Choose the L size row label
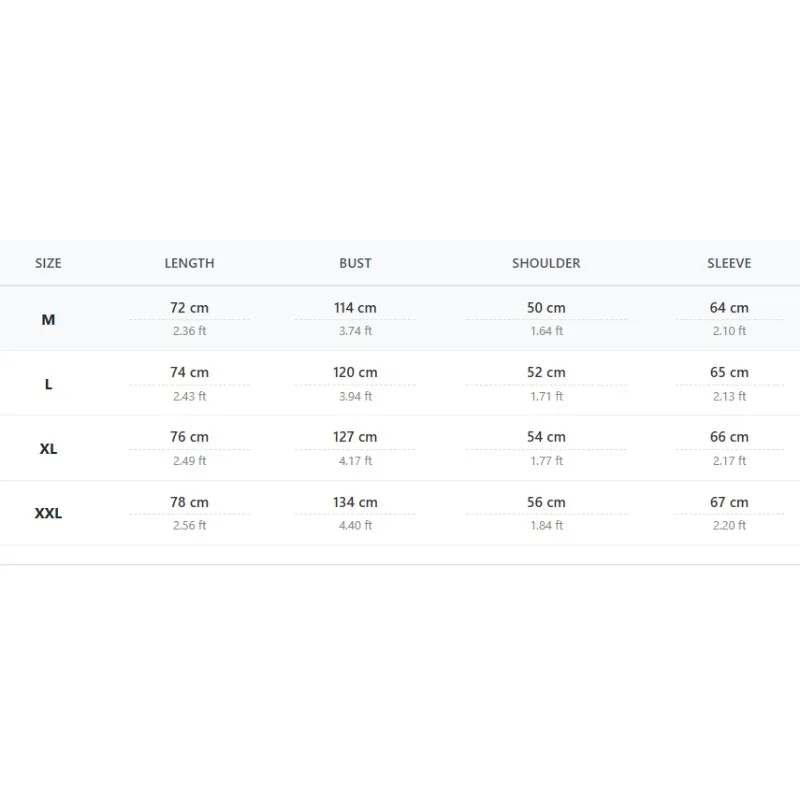 48,384
